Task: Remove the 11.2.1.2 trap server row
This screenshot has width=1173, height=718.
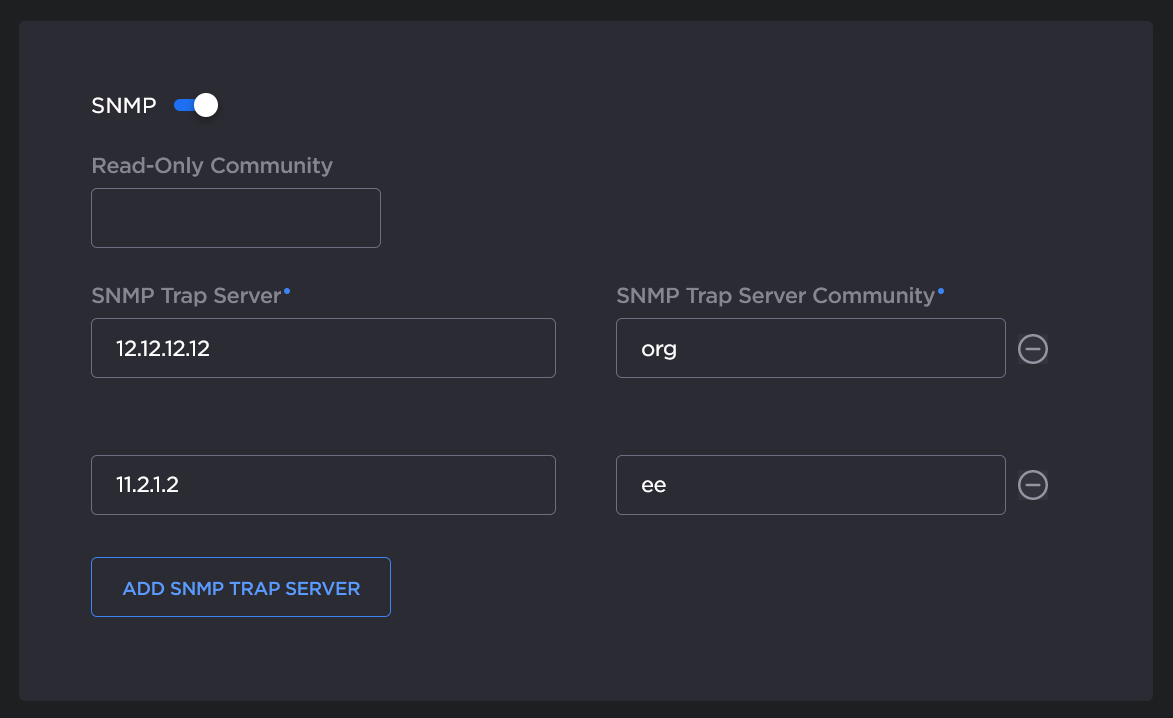Action: click(1032, 485)
